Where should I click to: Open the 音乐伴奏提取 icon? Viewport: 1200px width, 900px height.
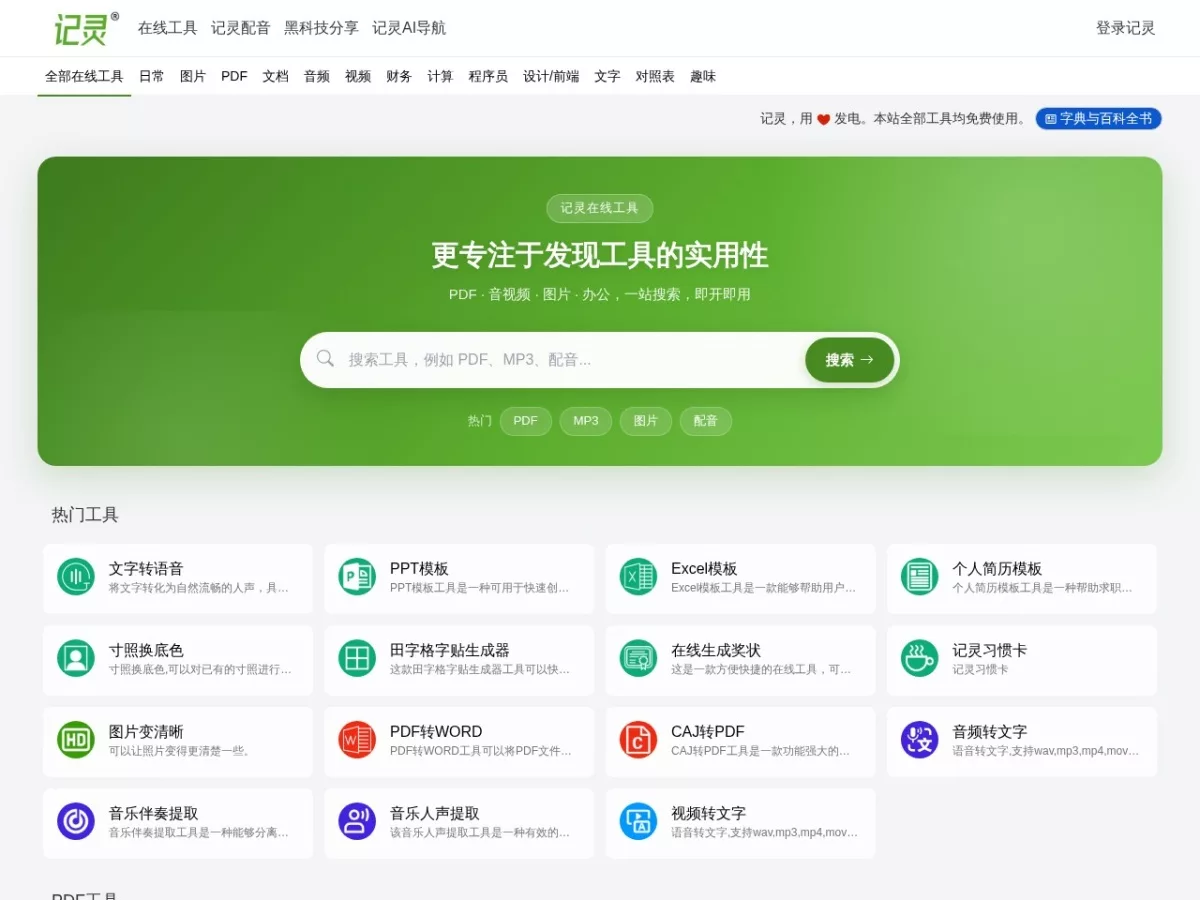pos(76,821)
